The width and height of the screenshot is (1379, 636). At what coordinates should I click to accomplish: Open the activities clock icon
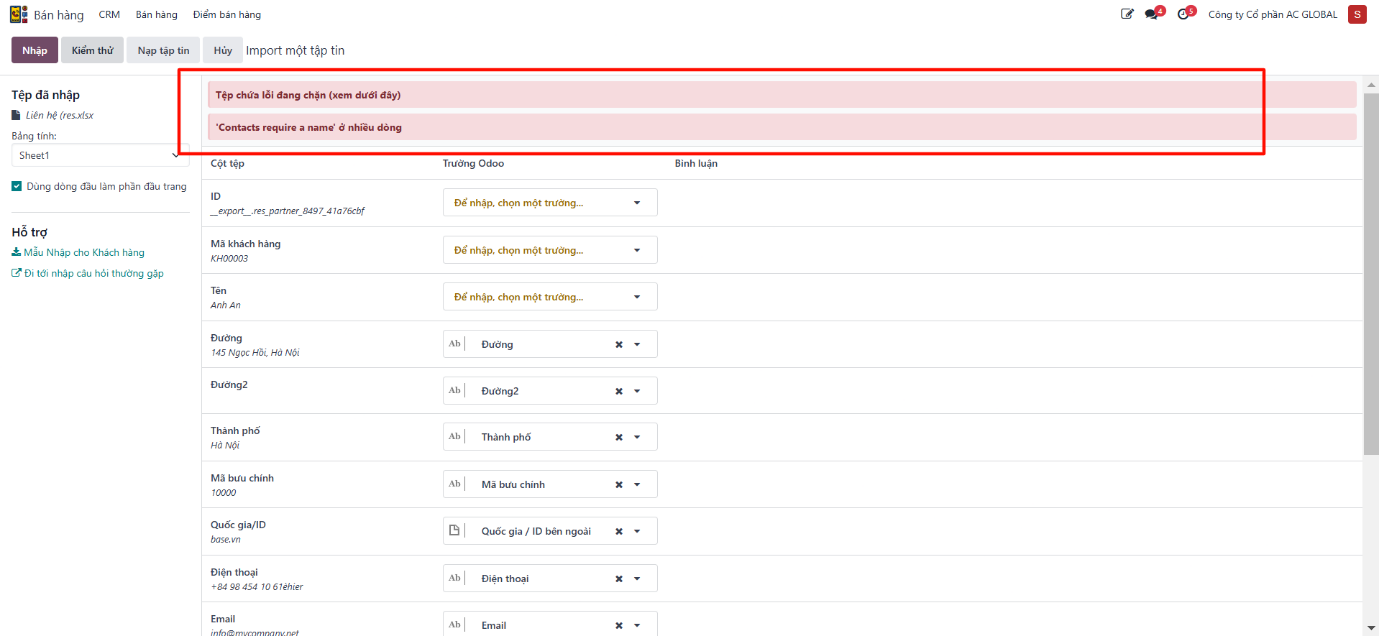coord(1184,15)
